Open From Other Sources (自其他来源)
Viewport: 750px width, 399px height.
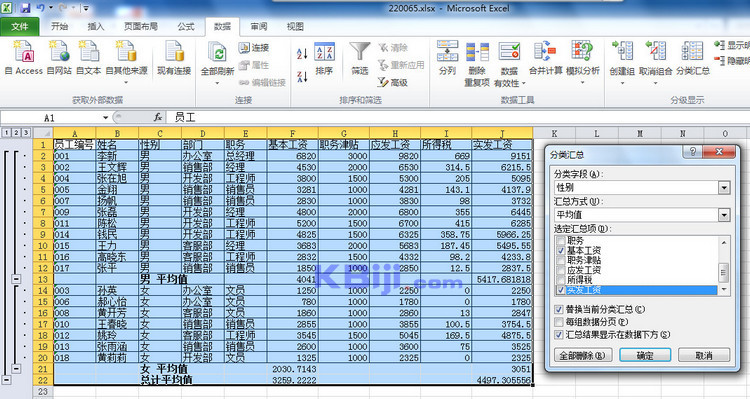tap(126, 61)
